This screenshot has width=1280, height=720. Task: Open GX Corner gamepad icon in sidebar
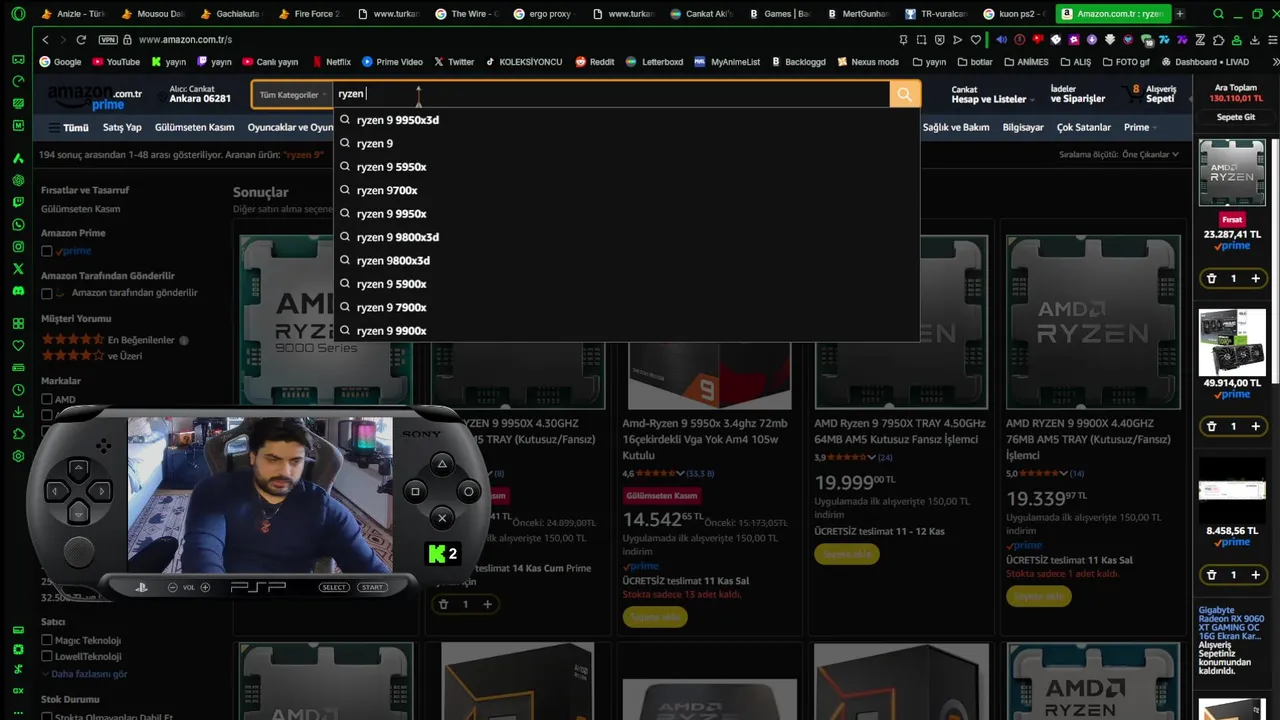pos(18,59)
